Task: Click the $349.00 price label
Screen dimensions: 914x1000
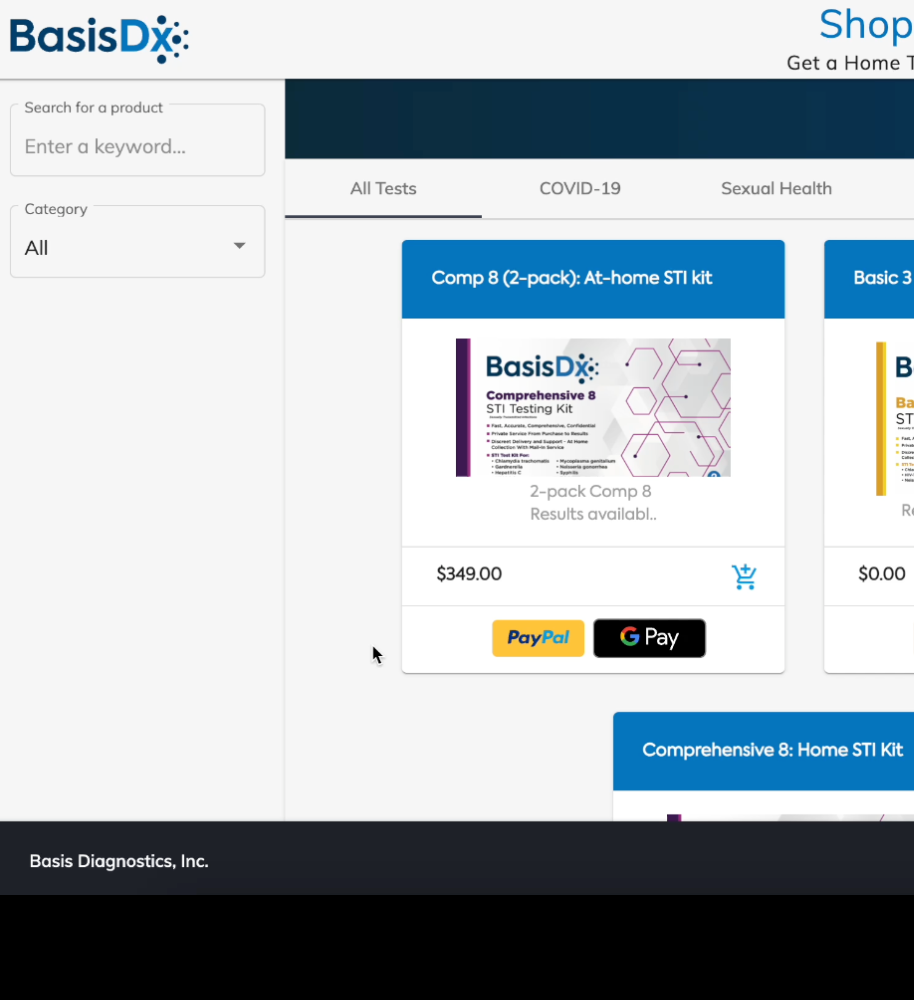Action: (x=469, y=574)
